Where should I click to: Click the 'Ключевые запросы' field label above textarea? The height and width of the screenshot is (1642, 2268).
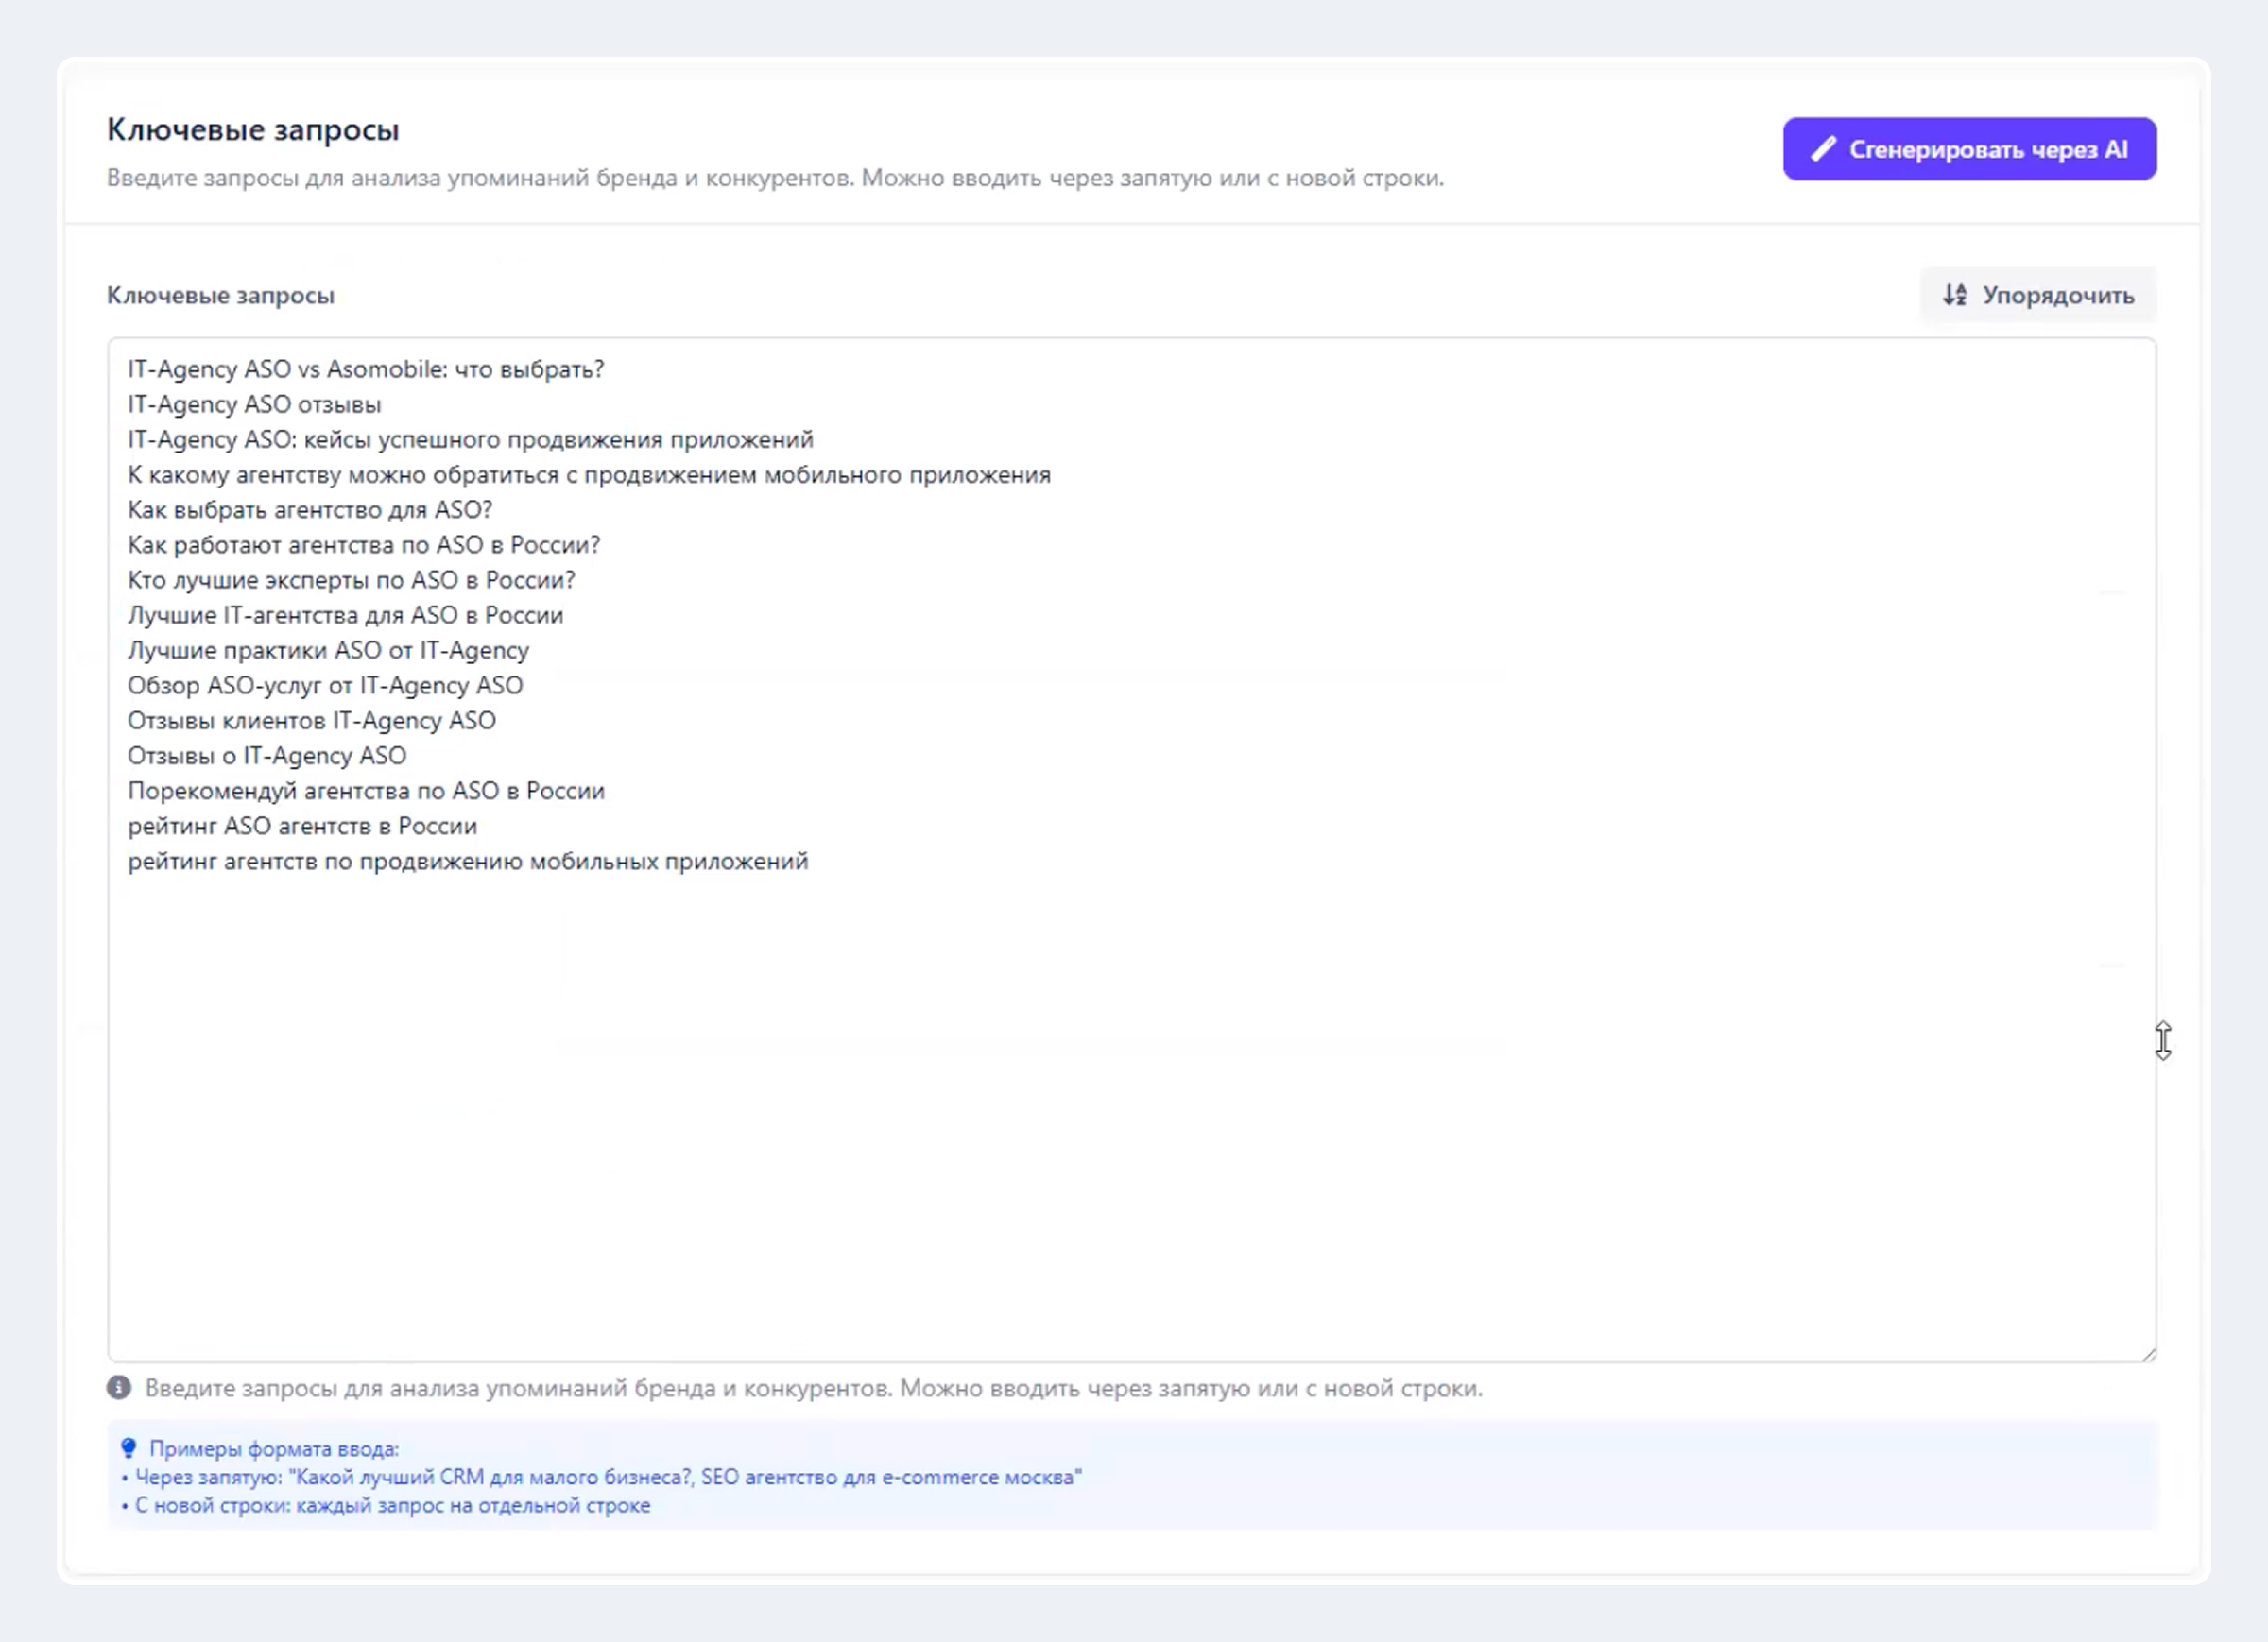coord(220,295)
